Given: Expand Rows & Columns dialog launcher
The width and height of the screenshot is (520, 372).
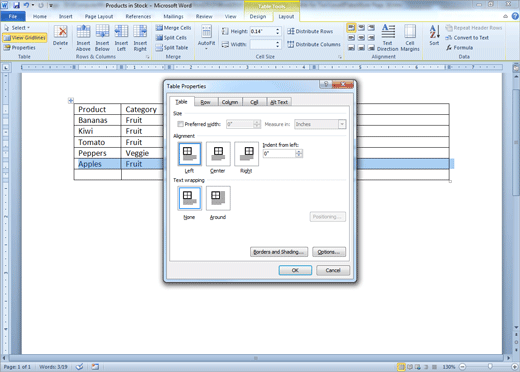Looking at the screenshot, I should (147, 57).
